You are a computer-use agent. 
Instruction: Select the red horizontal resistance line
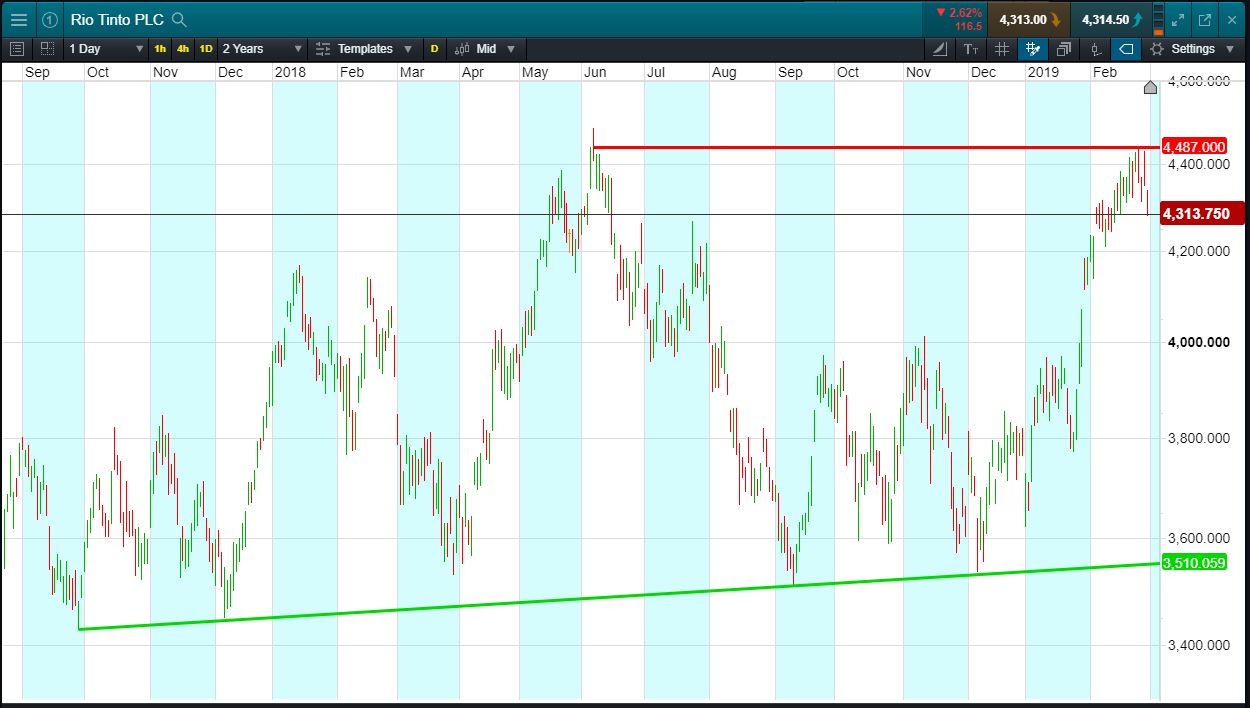(876, 147)
